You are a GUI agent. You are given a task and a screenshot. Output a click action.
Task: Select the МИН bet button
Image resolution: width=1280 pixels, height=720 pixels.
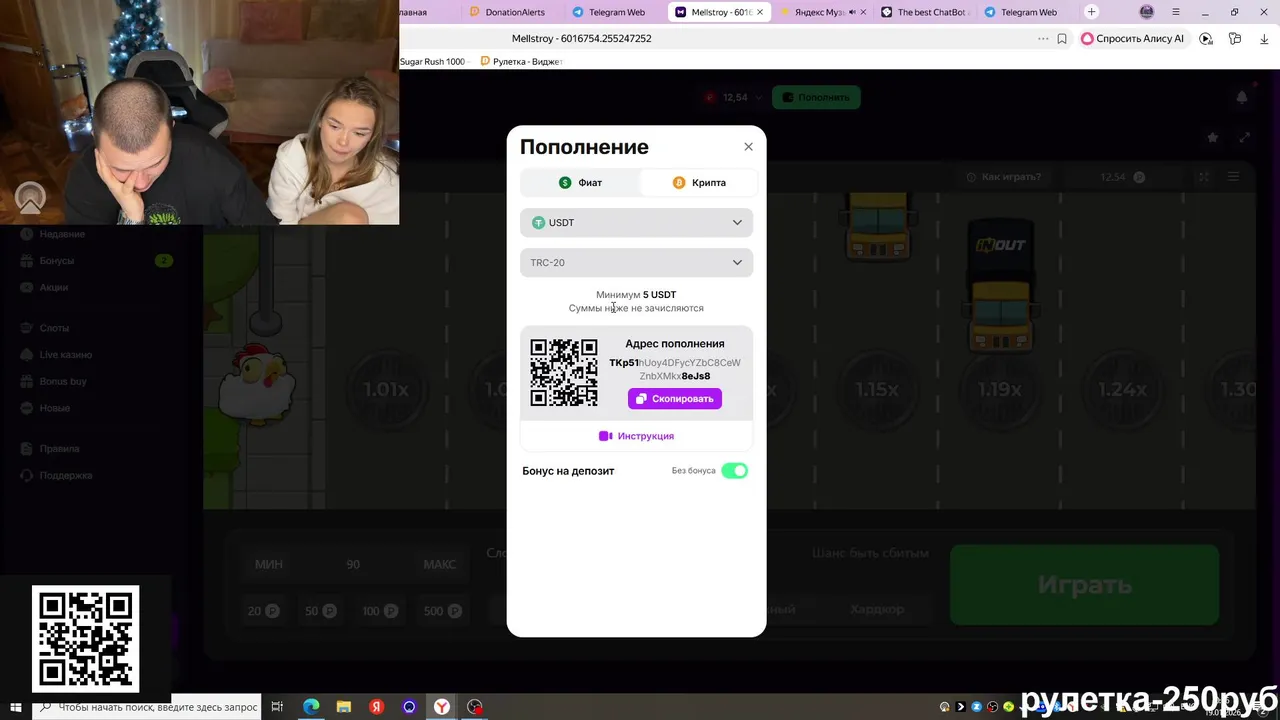pos(268,565)
